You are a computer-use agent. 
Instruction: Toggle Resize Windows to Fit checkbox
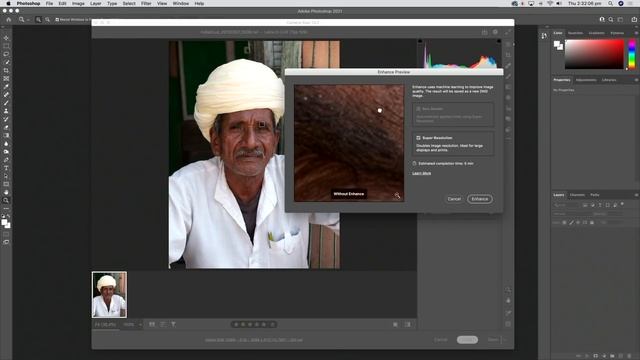(57, 20)
